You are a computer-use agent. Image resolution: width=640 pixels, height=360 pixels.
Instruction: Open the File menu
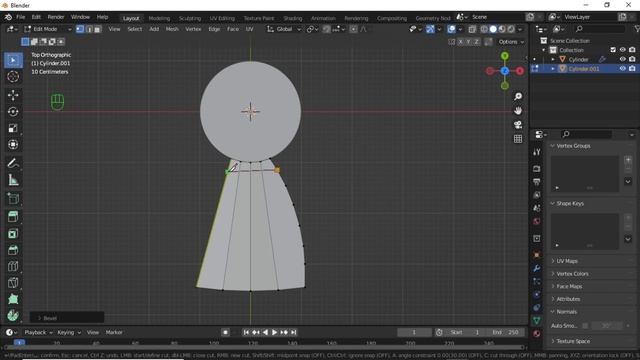click(x=20, y=17)
